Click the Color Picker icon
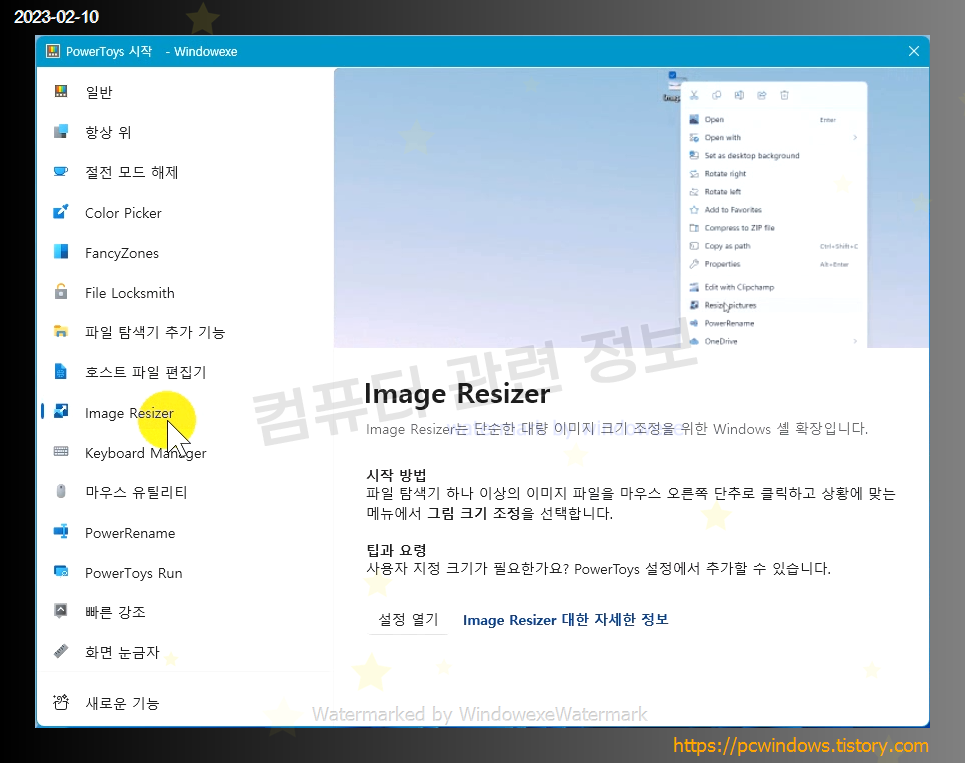Viewport: 965px width, 763px height. pos(60,212)
